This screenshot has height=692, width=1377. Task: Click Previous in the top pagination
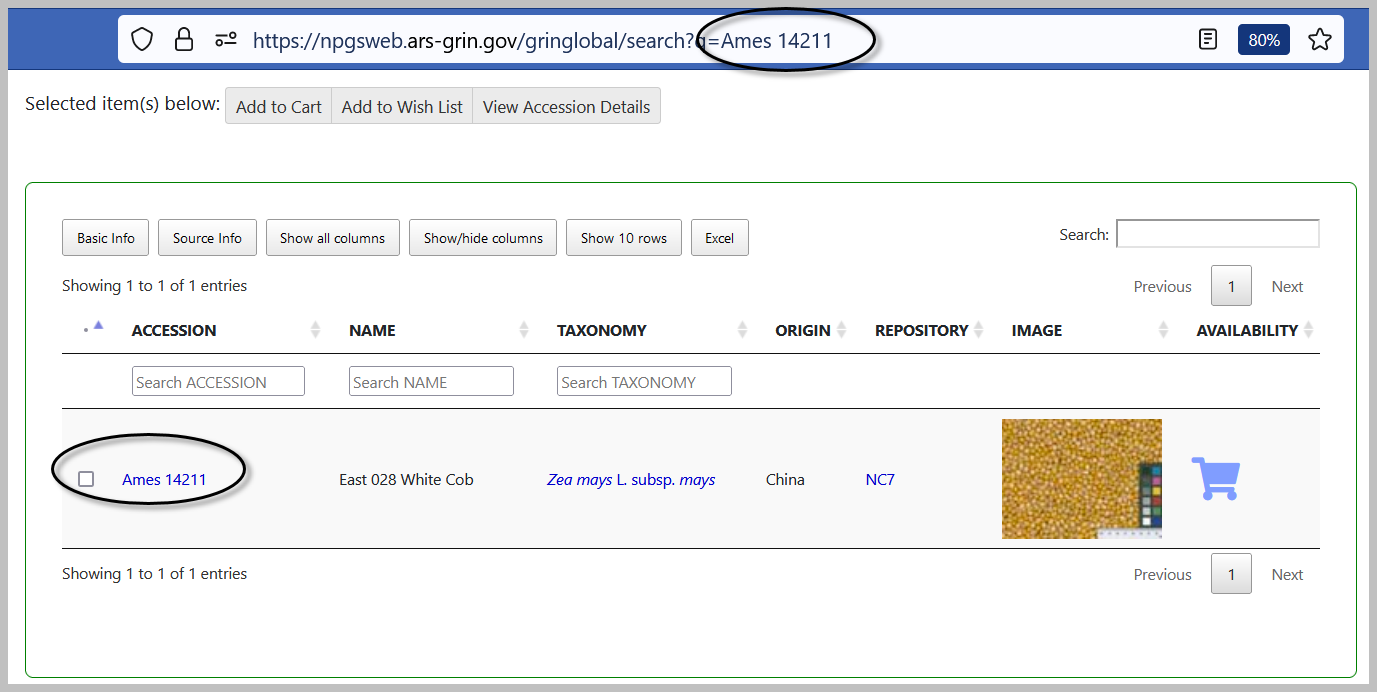[1162, 286]
